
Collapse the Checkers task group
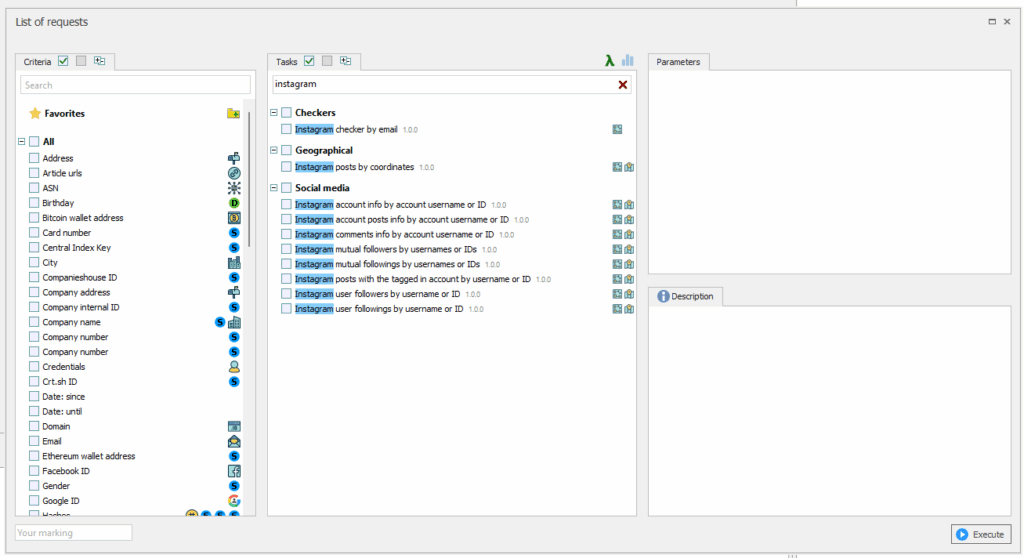(x=274, y=112)
